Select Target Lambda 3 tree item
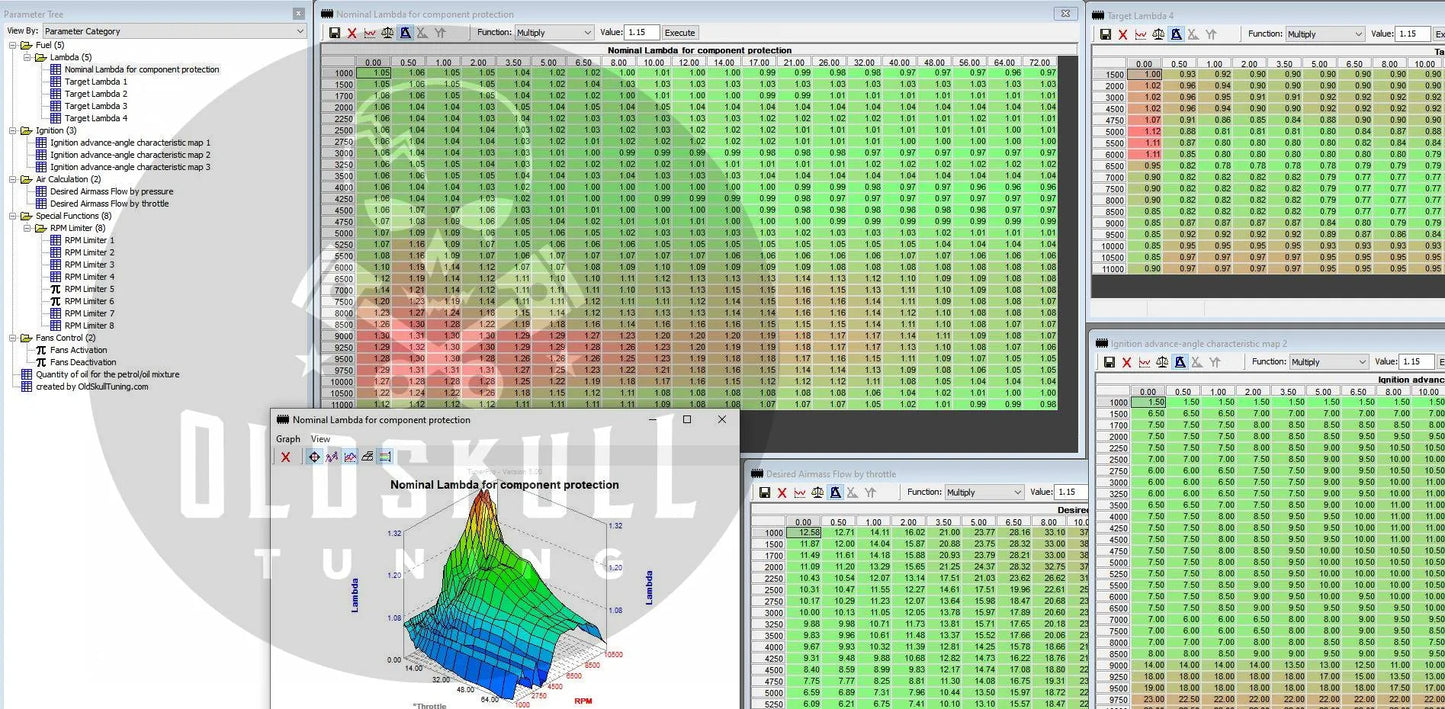This screenshot has width=1445, height=709. (95, 106)
